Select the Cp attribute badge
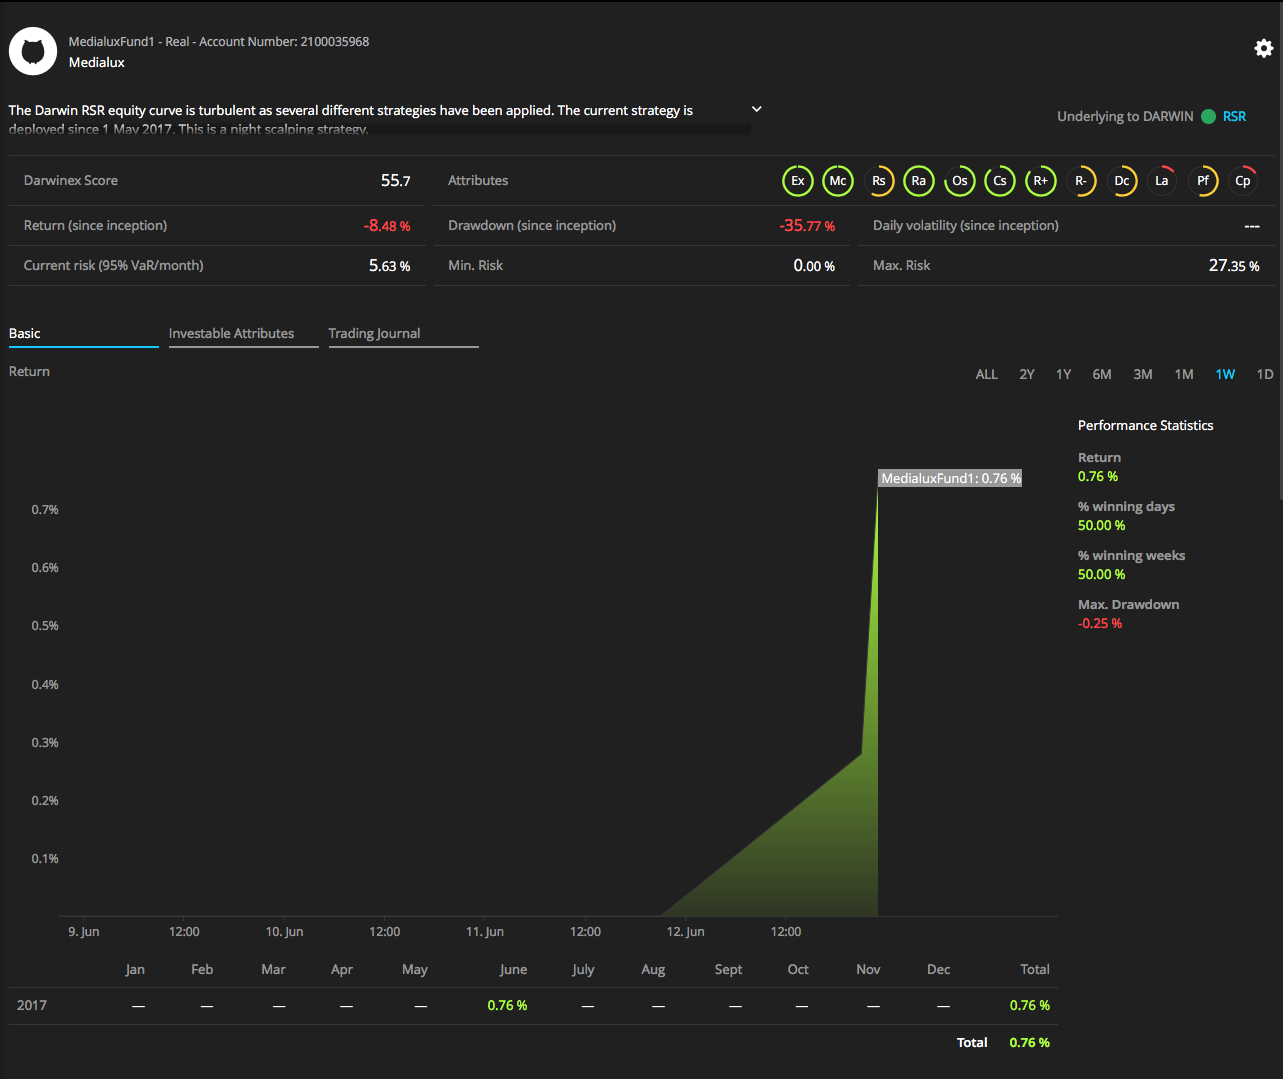Viewport: 1283px width, 1079px height. [1243, 181]
